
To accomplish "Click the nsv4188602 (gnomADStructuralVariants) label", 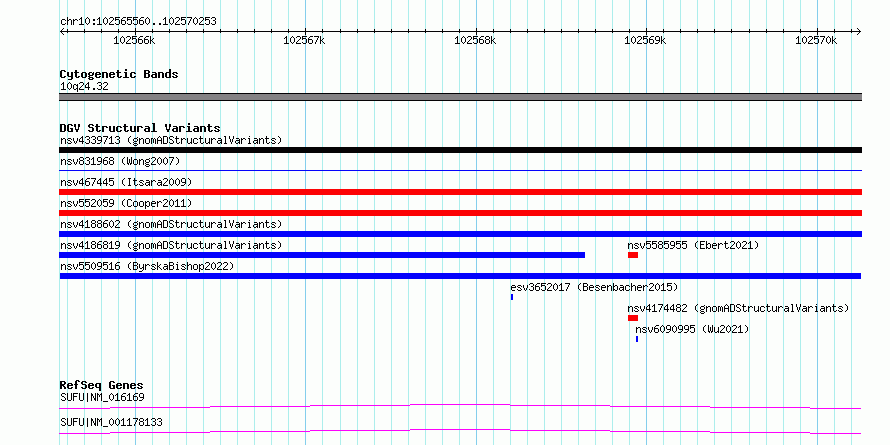I will 171,224.
